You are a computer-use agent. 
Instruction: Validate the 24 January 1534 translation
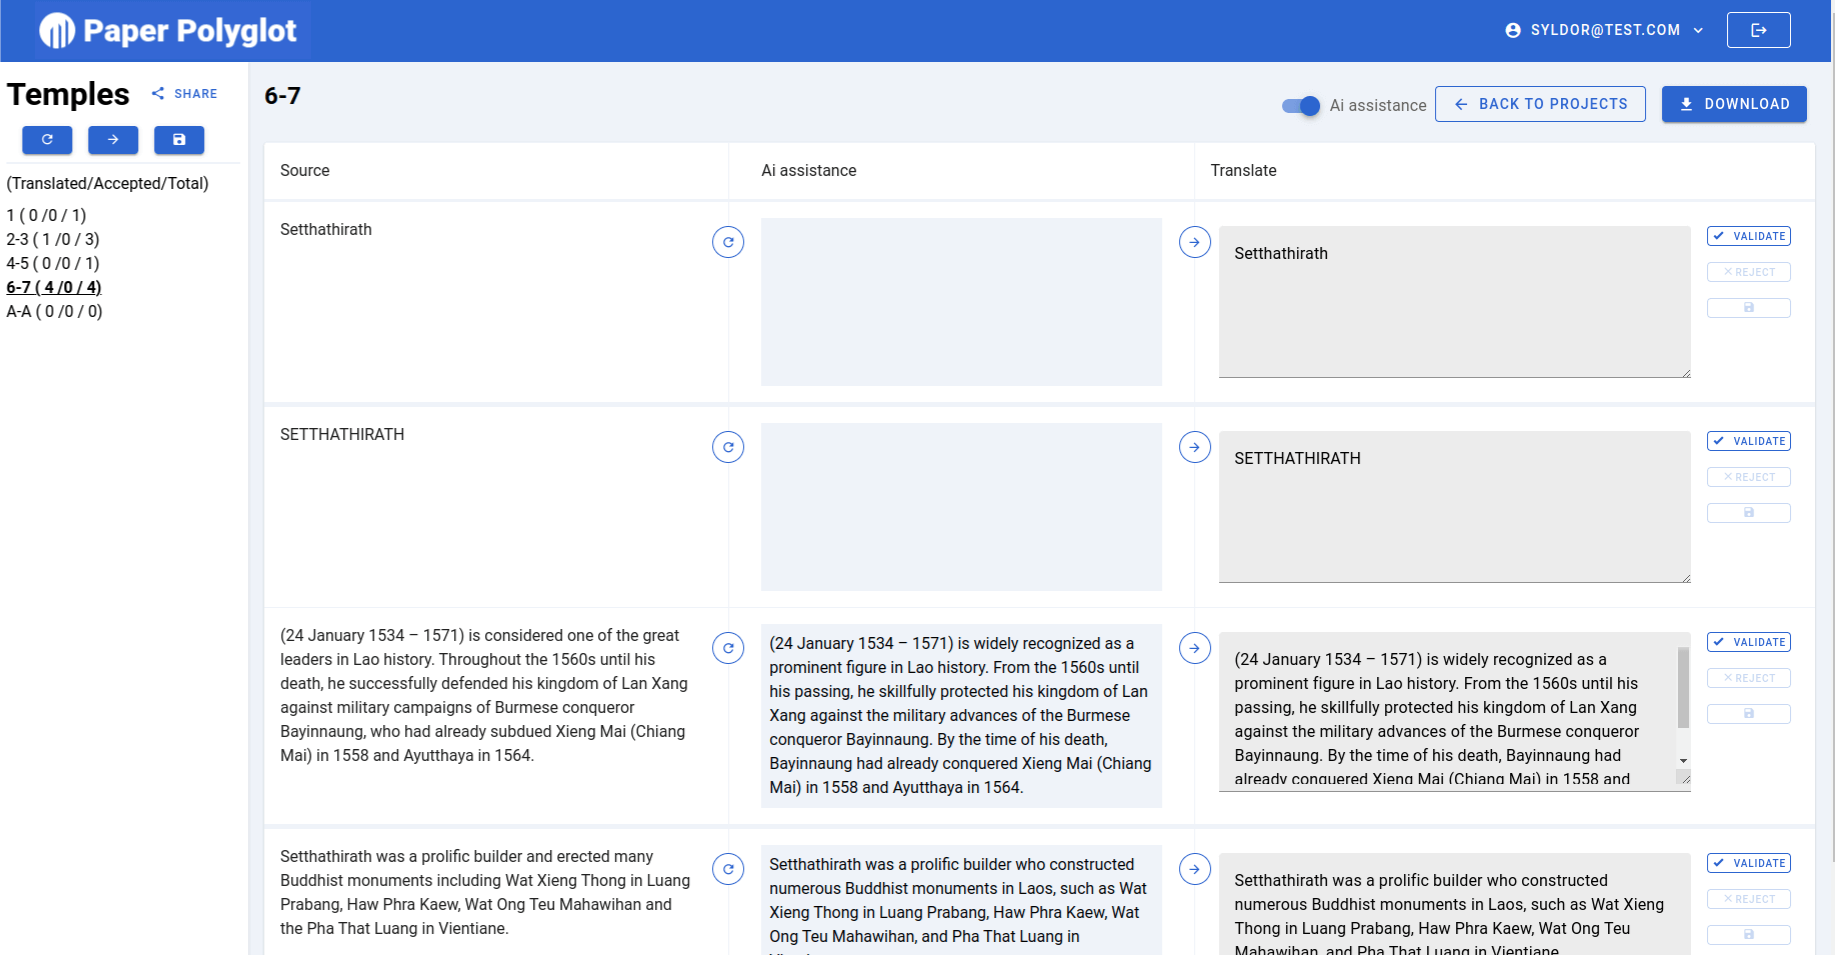coord(1748,642)
